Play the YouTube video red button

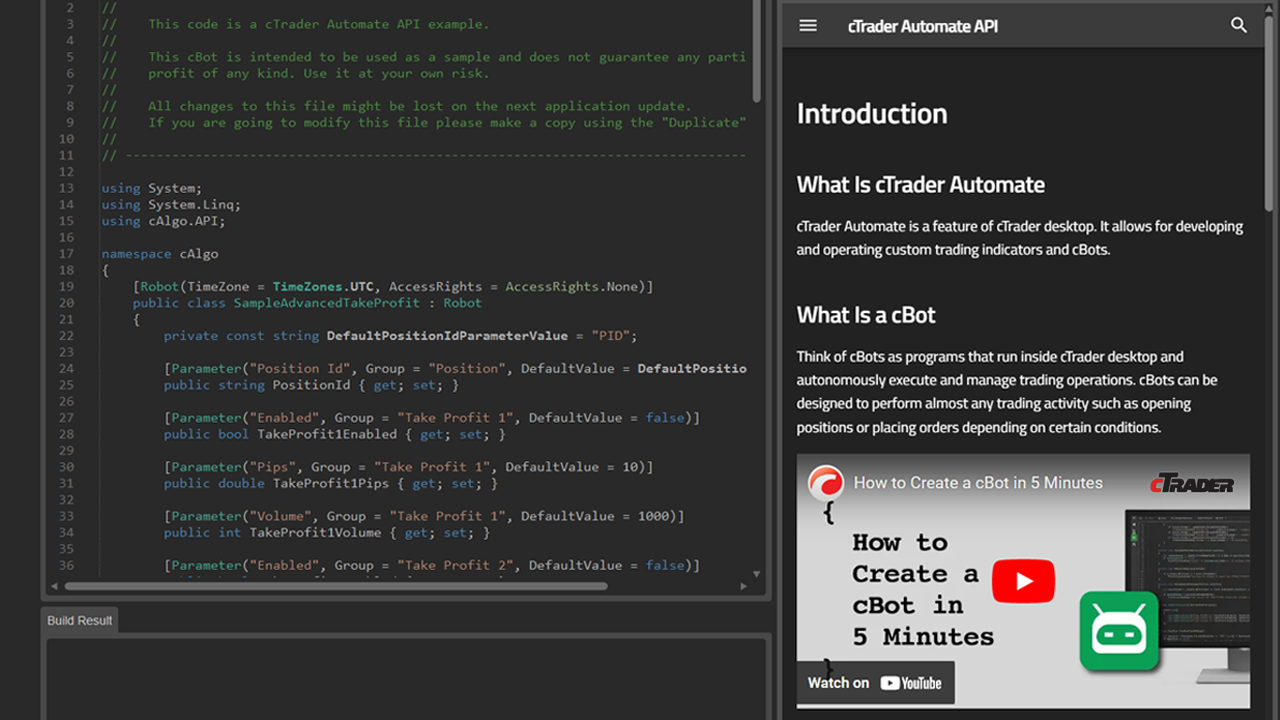pyautogui.click(x=1023, y=581)
